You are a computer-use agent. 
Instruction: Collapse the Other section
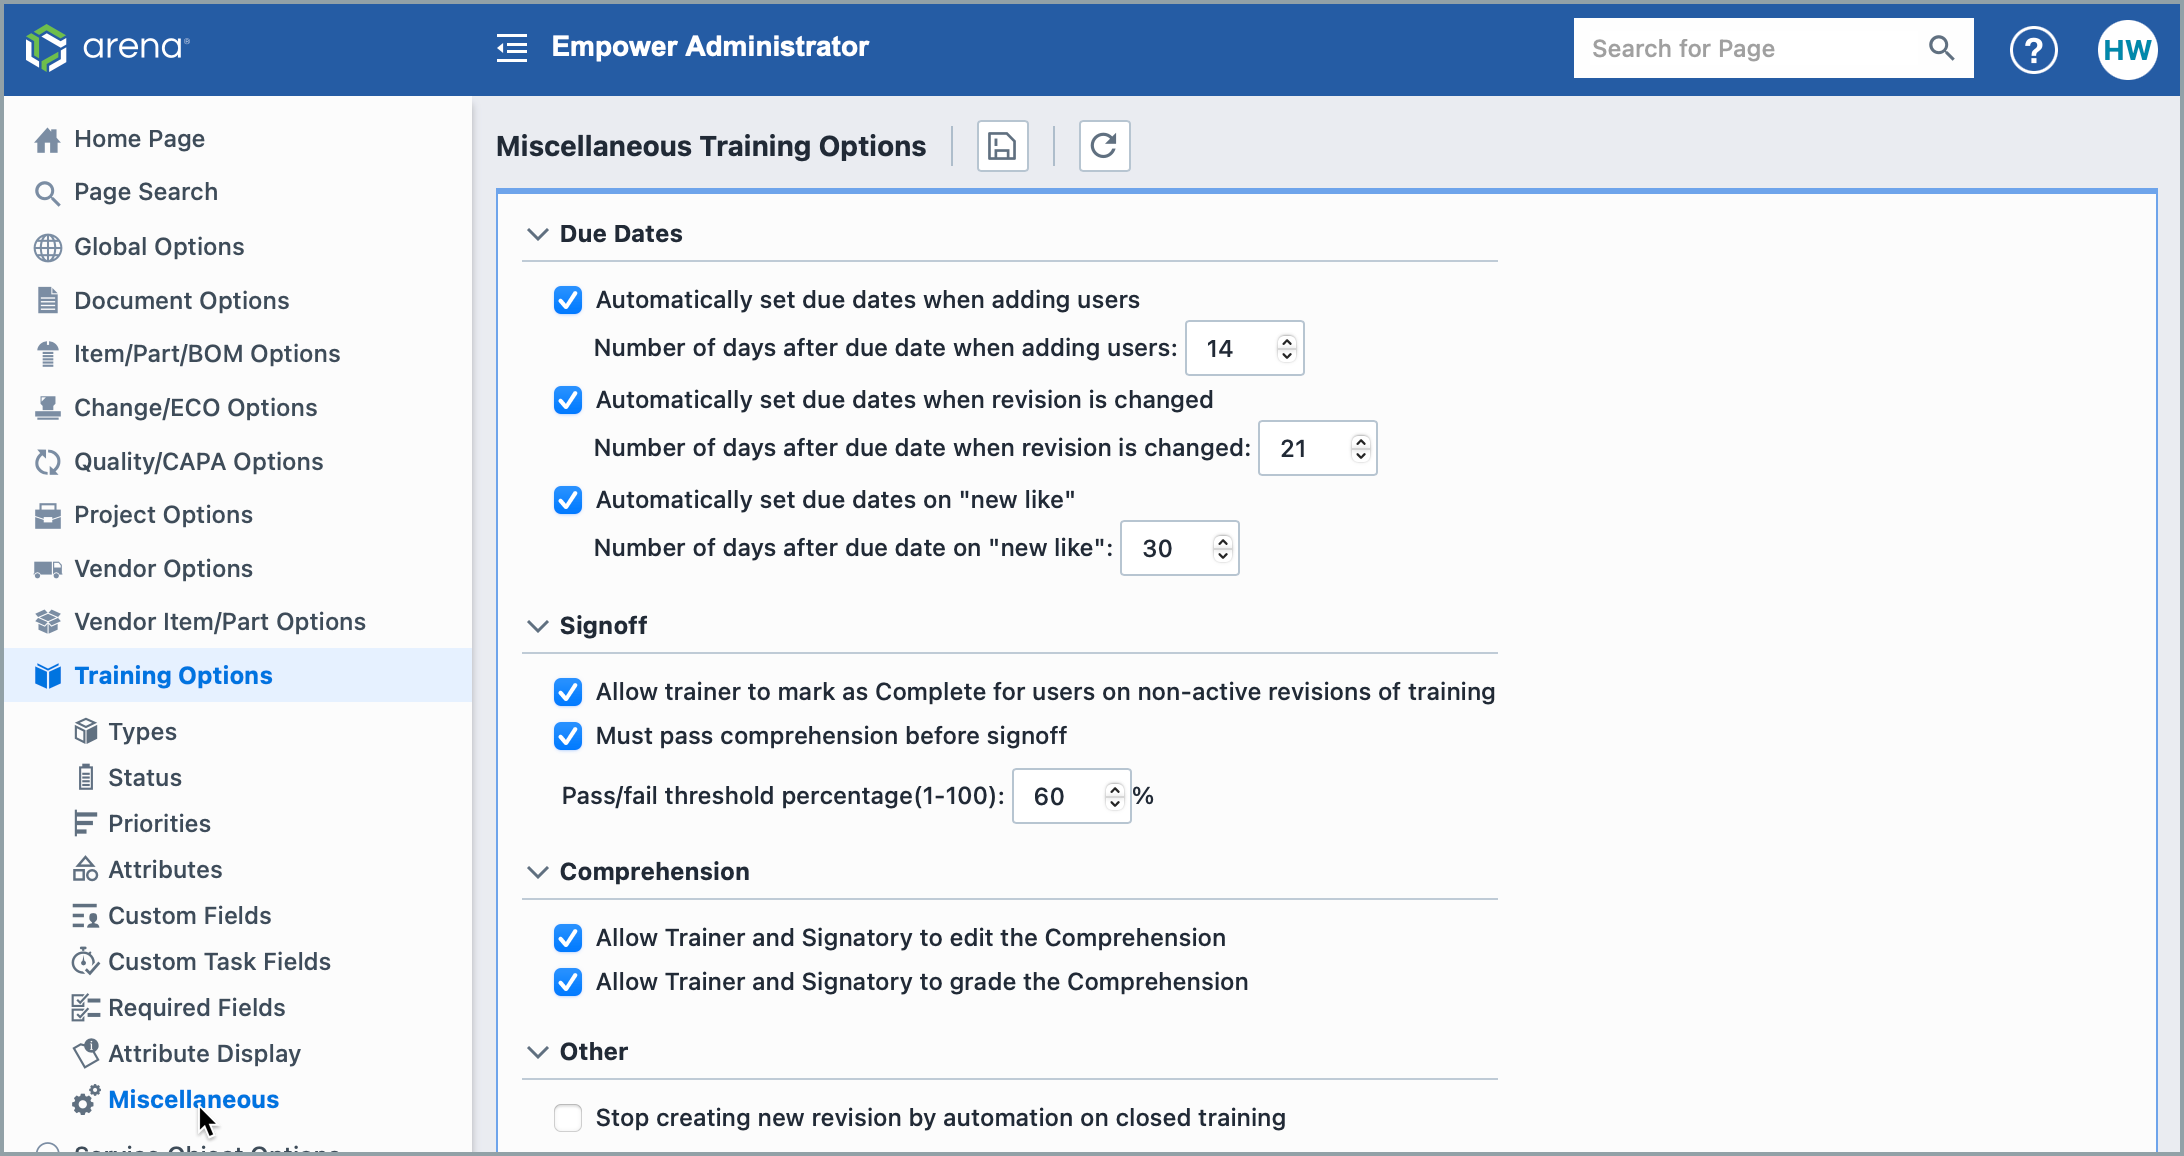[x=538, y=1051]
